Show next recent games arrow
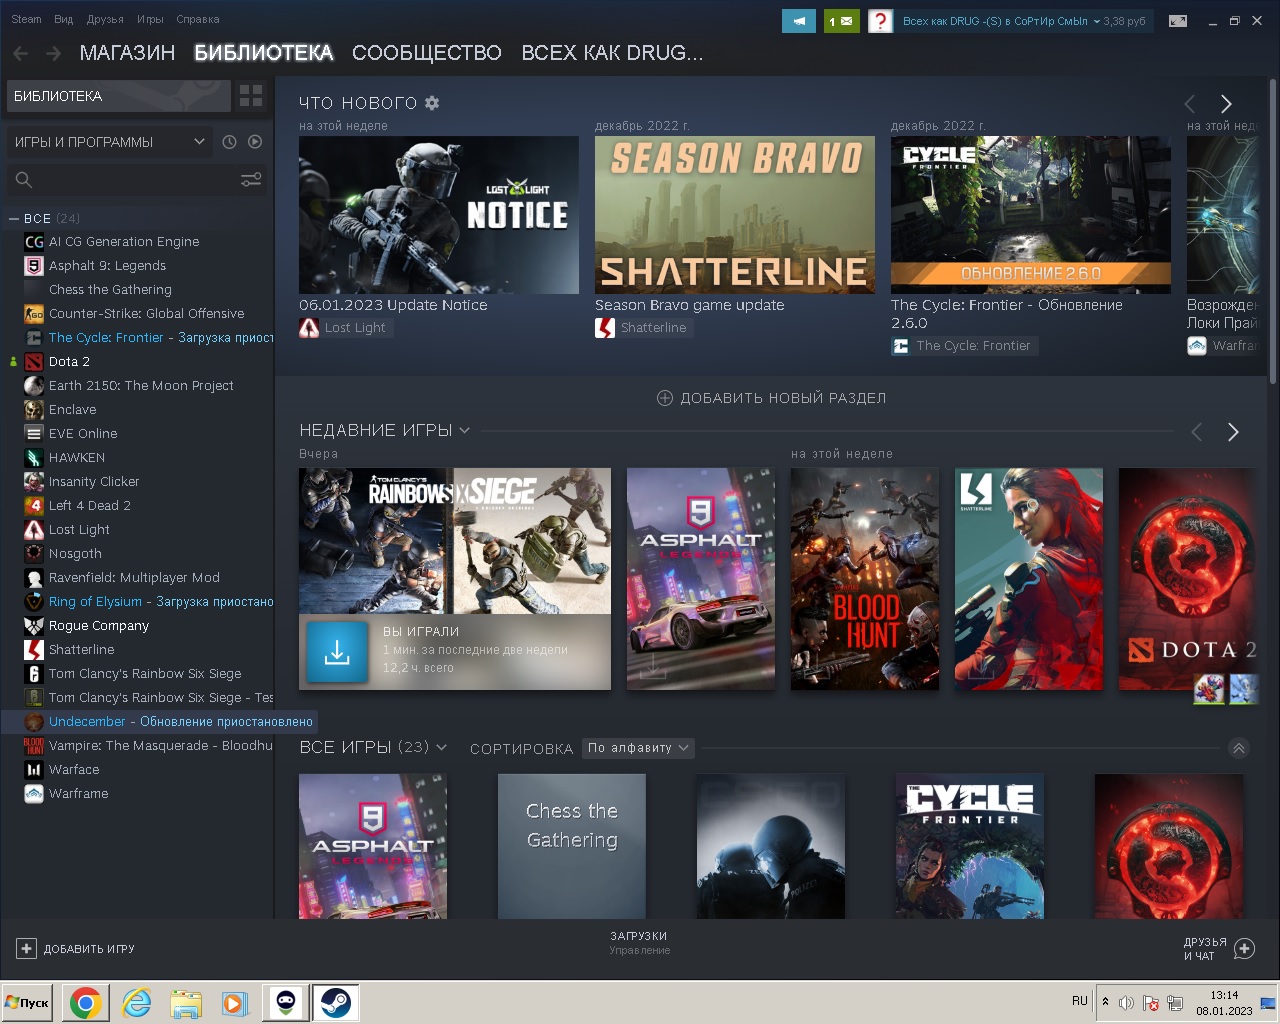The height and width of the screenshot is (1024, 1280). click(1233, 432)
